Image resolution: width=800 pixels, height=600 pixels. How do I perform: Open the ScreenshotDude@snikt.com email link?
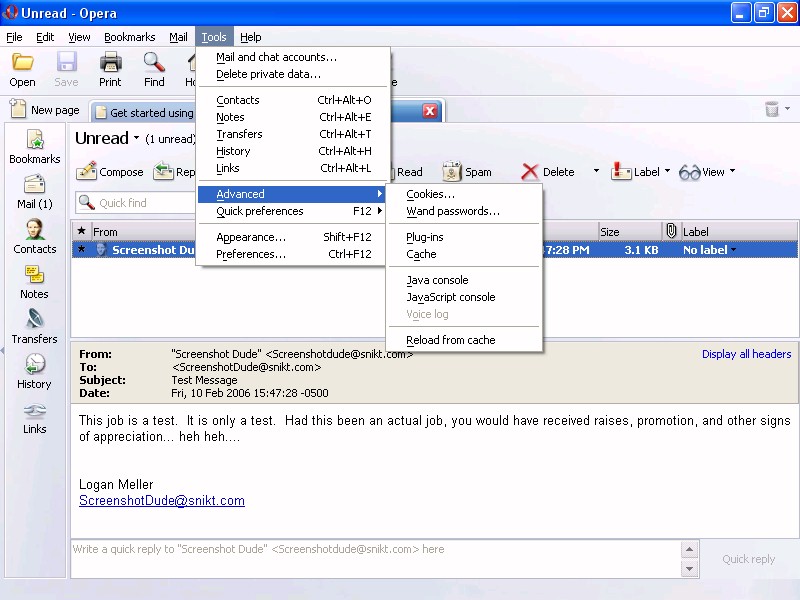click(161, 501)
